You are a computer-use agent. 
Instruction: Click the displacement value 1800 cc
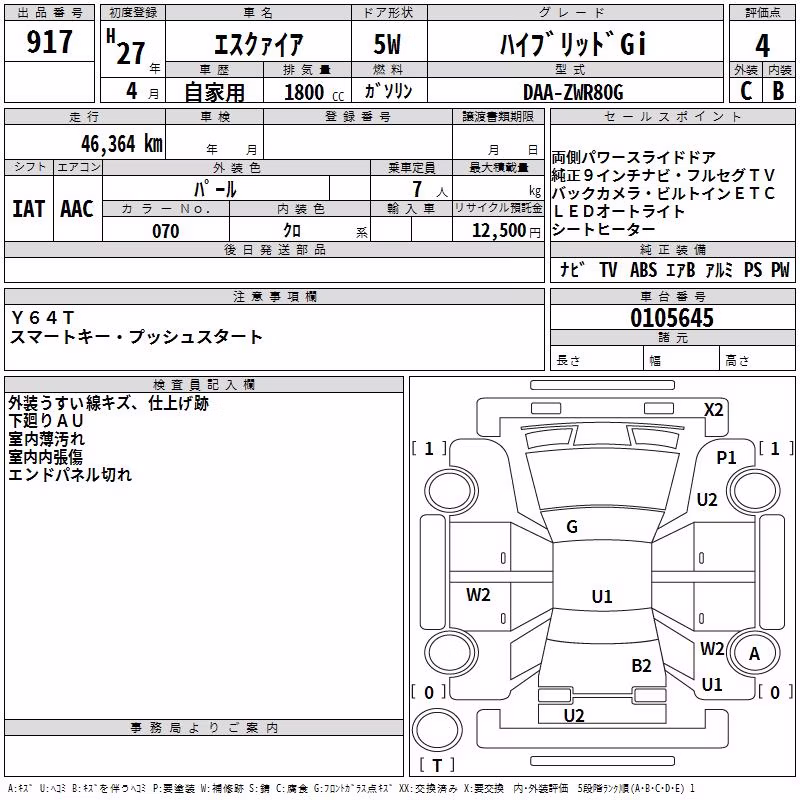pos(314,92)
